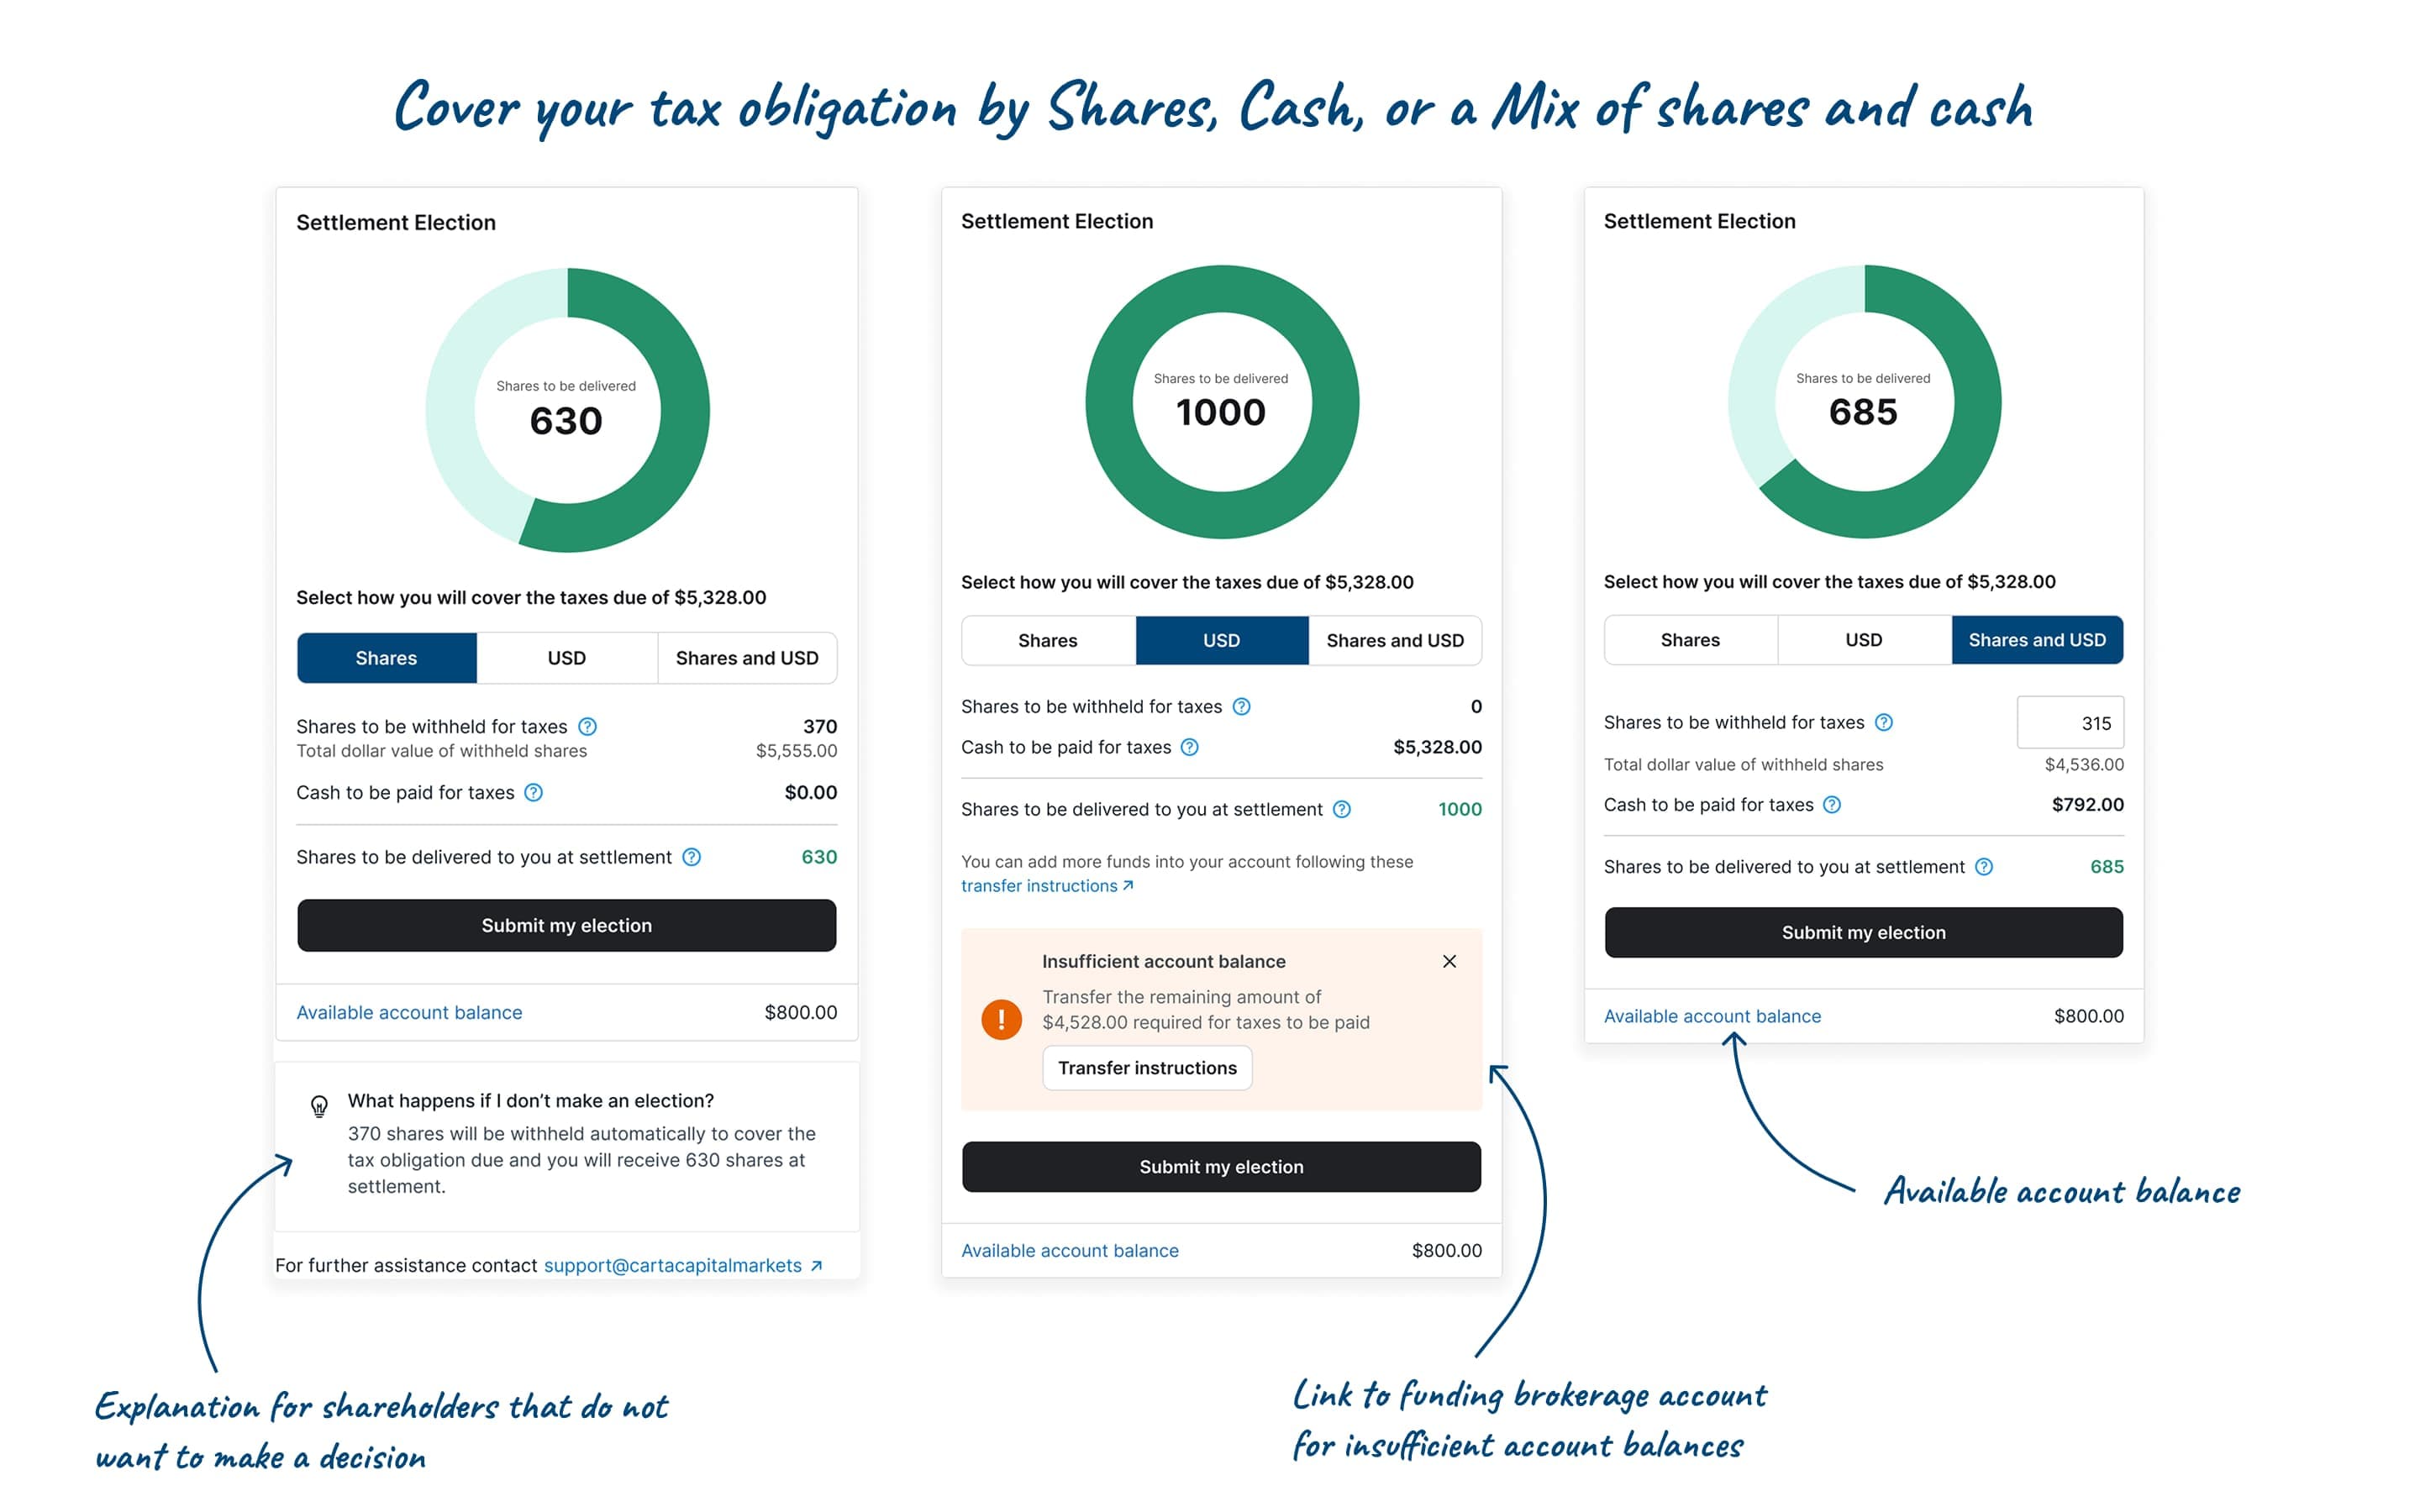
Task: Submit my election in the first panel
Action: coord(566,925)
